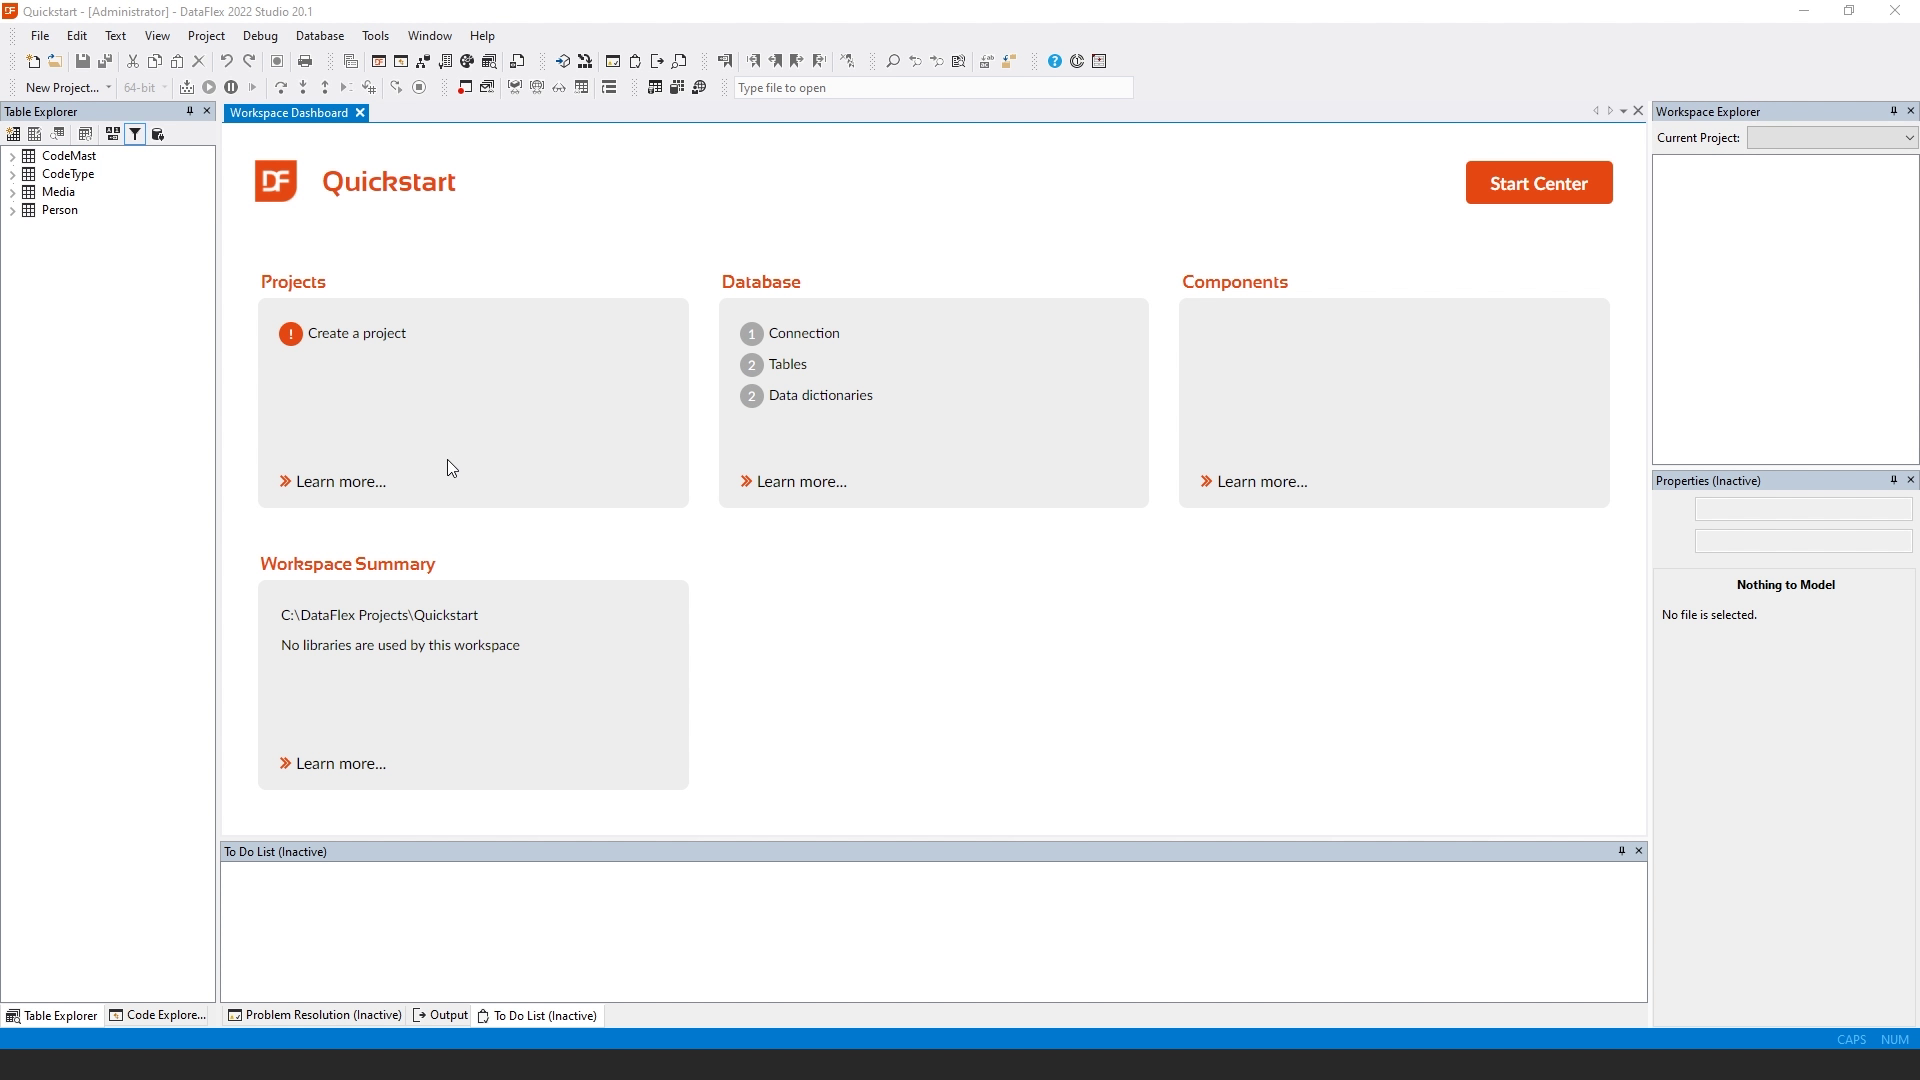Switch to the Output tab
1920x1080 pixels.
coord(440,1015)
